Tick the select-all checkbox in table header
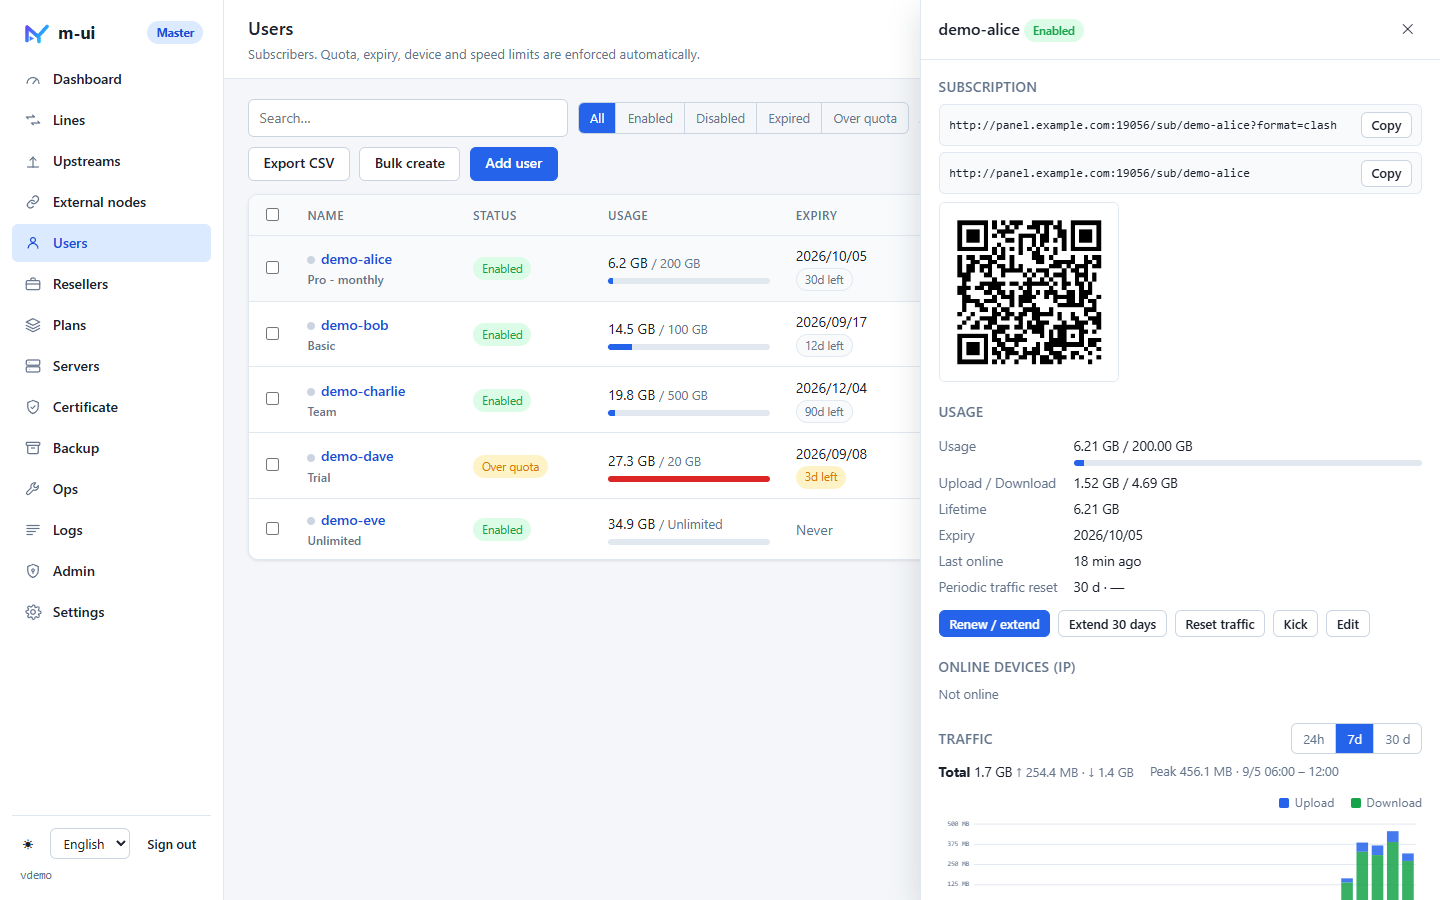This screenshot has width=1440, height=900. 272,214
